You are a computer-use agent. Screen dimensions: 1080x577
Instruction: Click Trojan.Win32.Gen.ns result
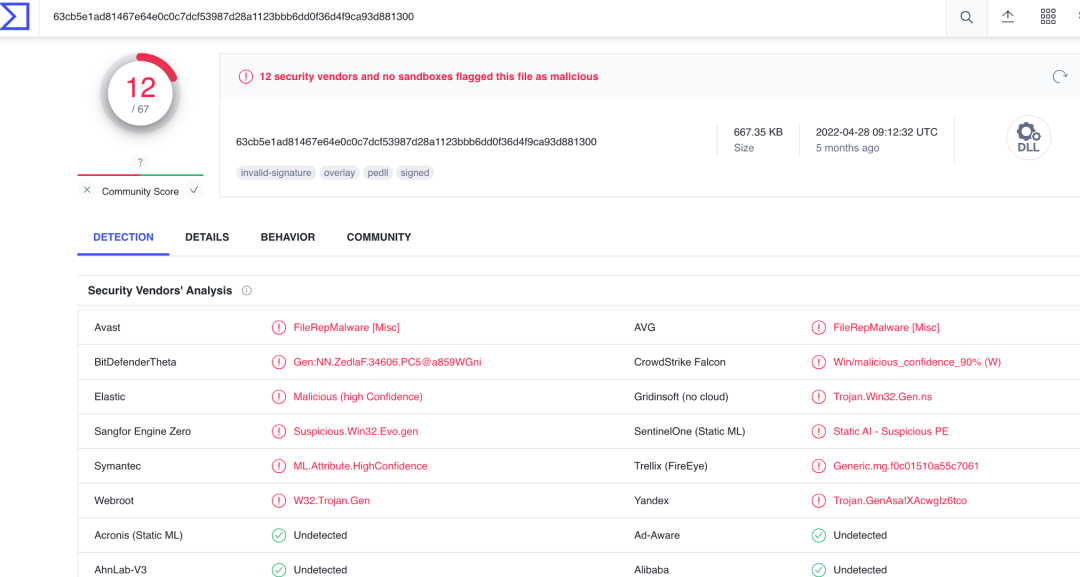[x=882, y=397]
